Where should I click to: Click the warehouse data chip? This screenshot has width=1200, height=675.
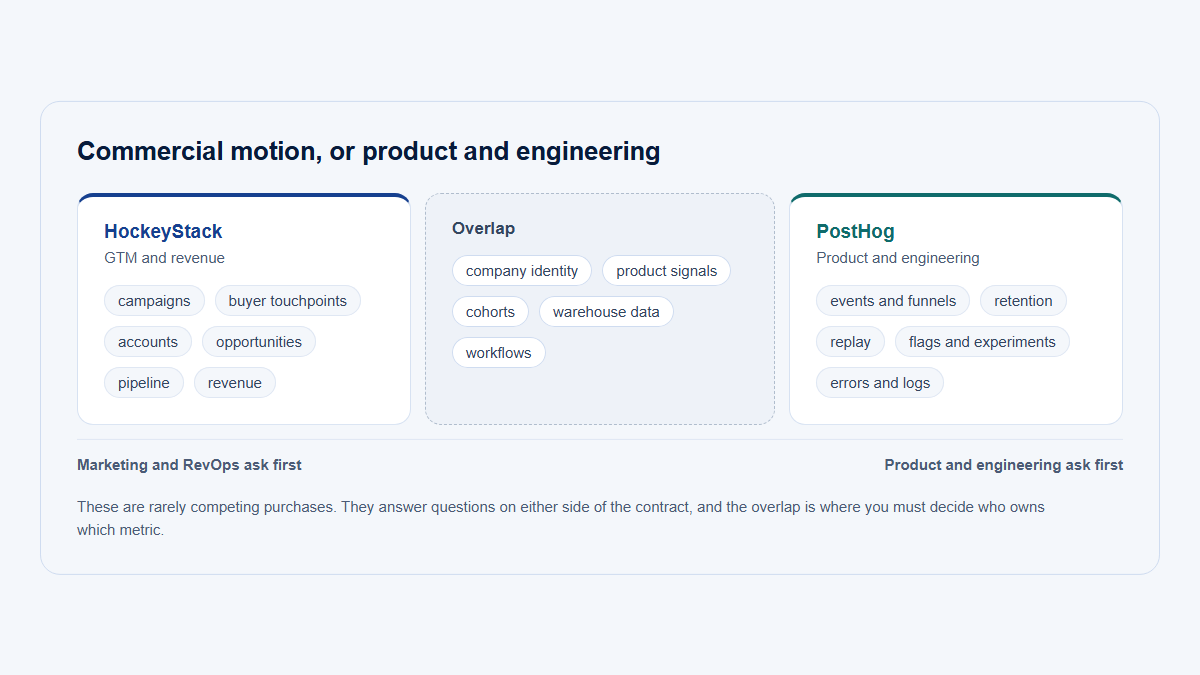[606, 312]
